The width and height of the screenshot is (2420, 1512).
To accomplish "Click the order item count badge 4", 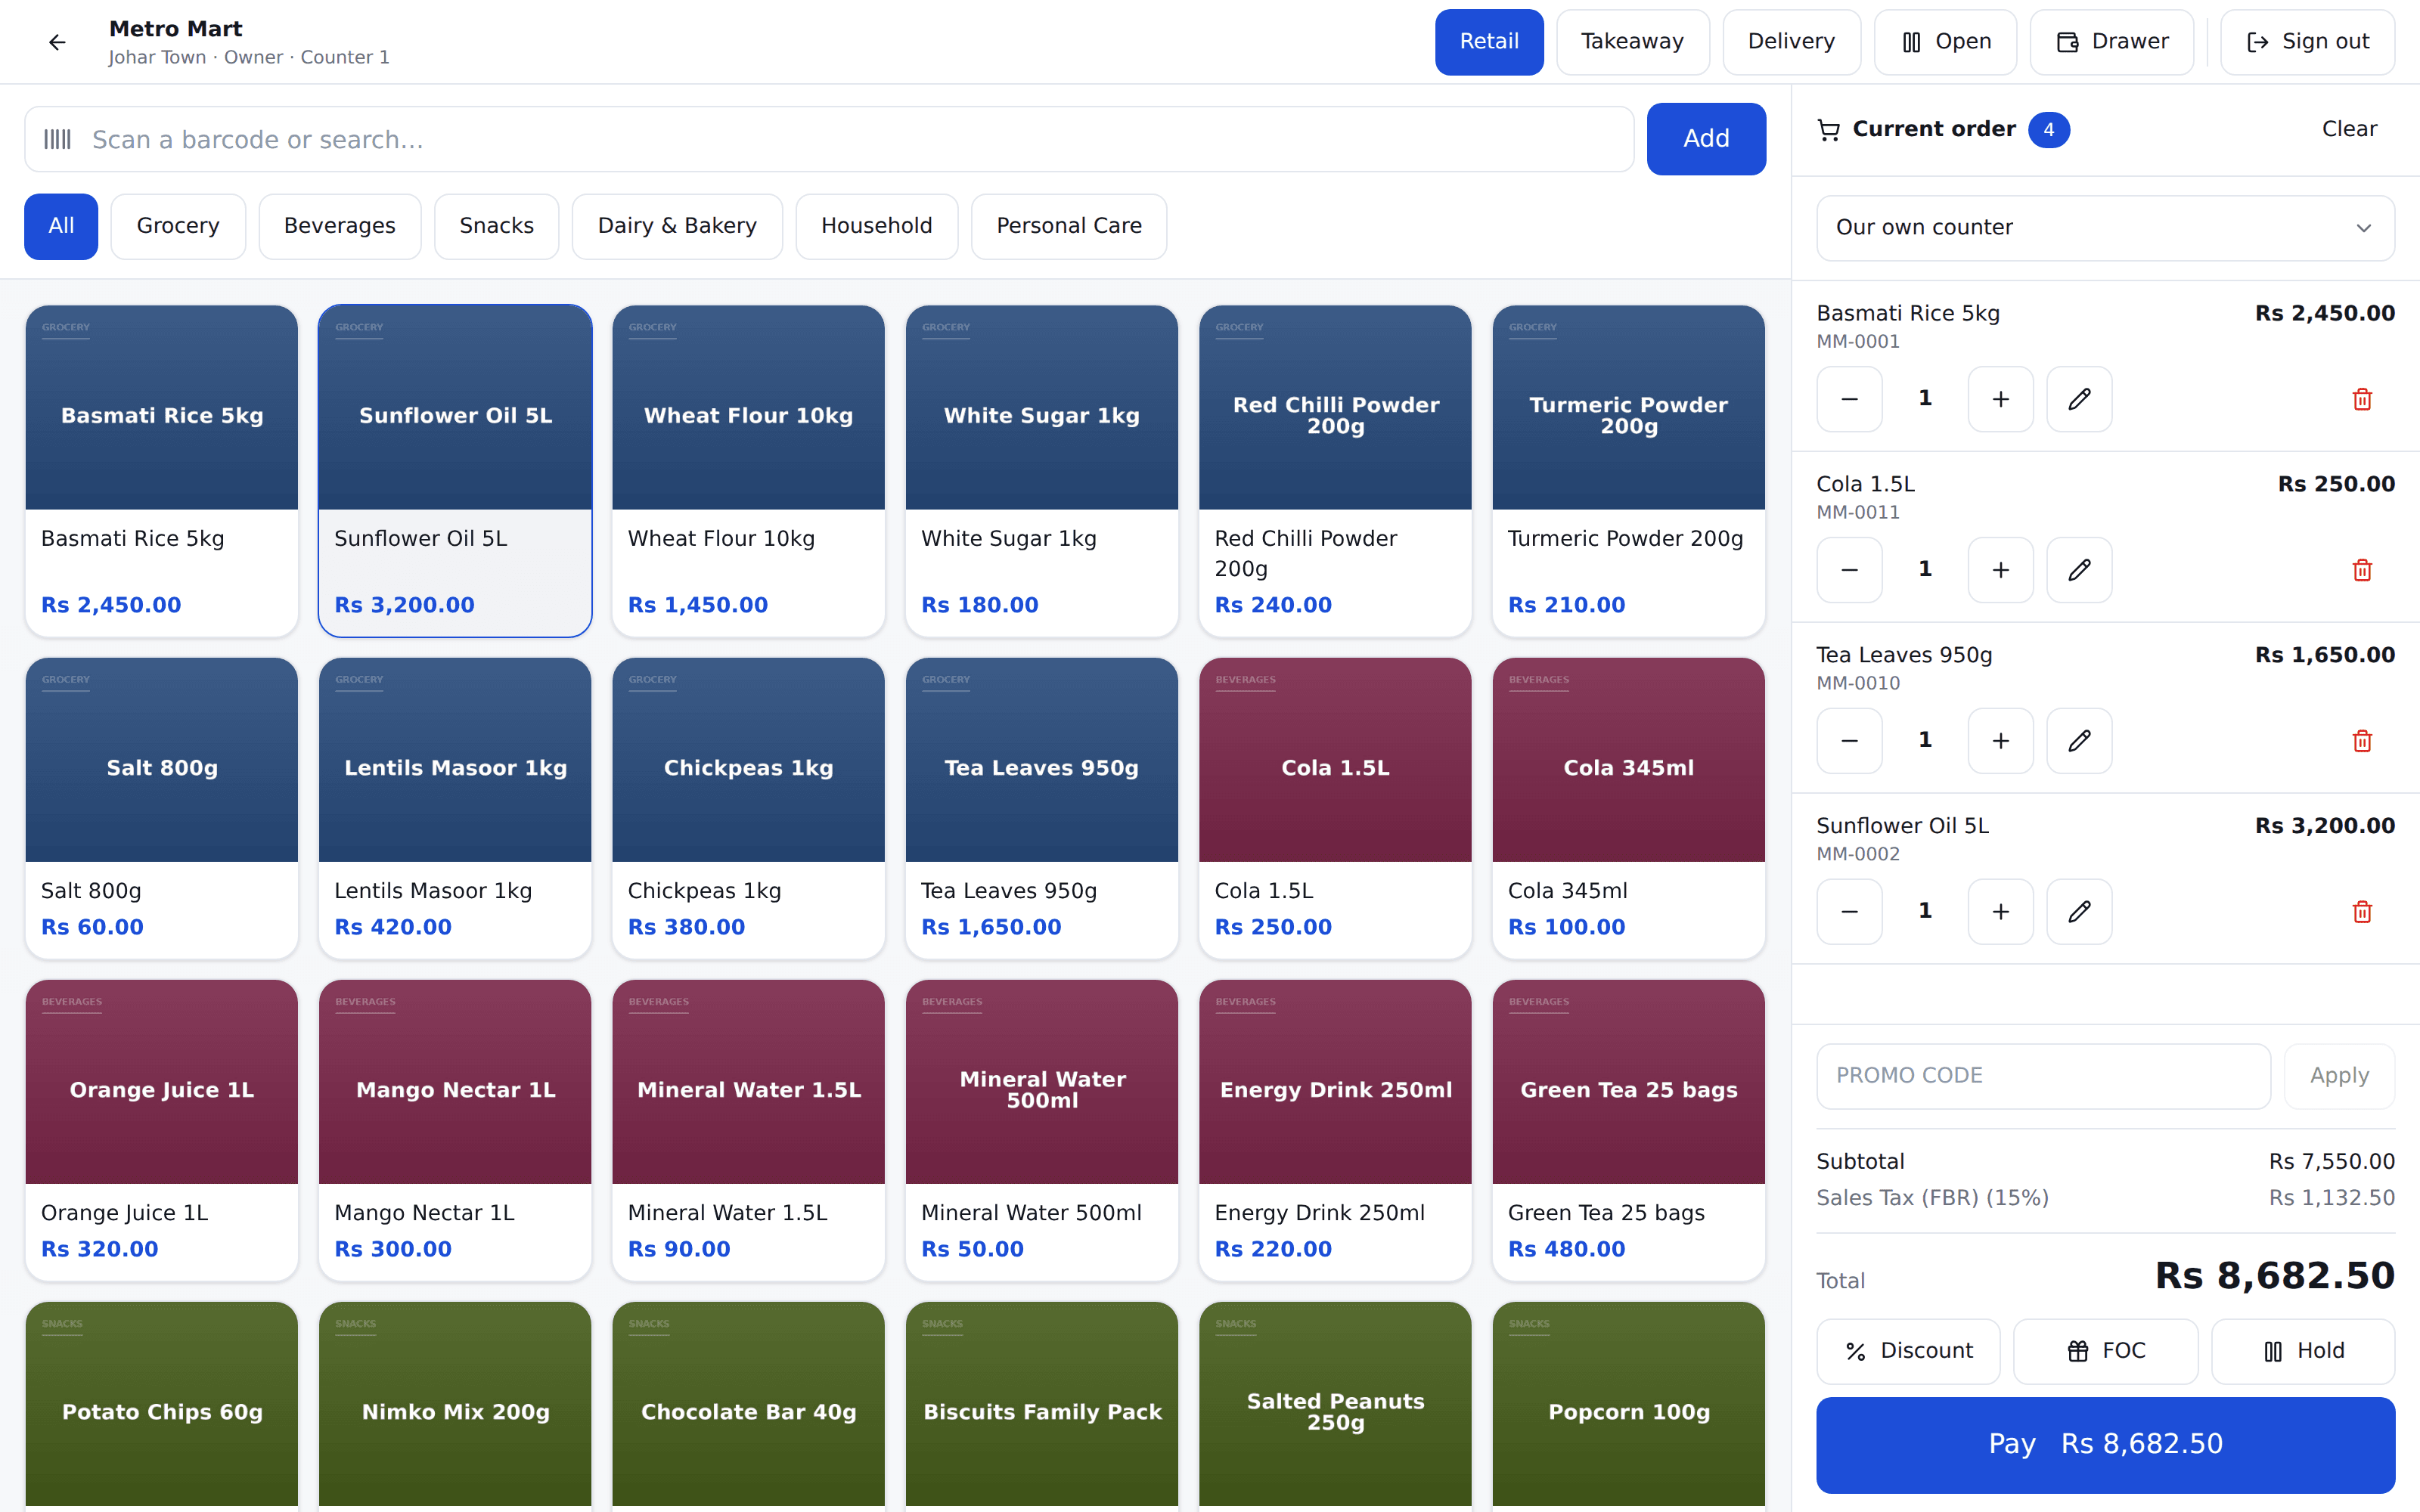I will click(x=2048, y=130).
